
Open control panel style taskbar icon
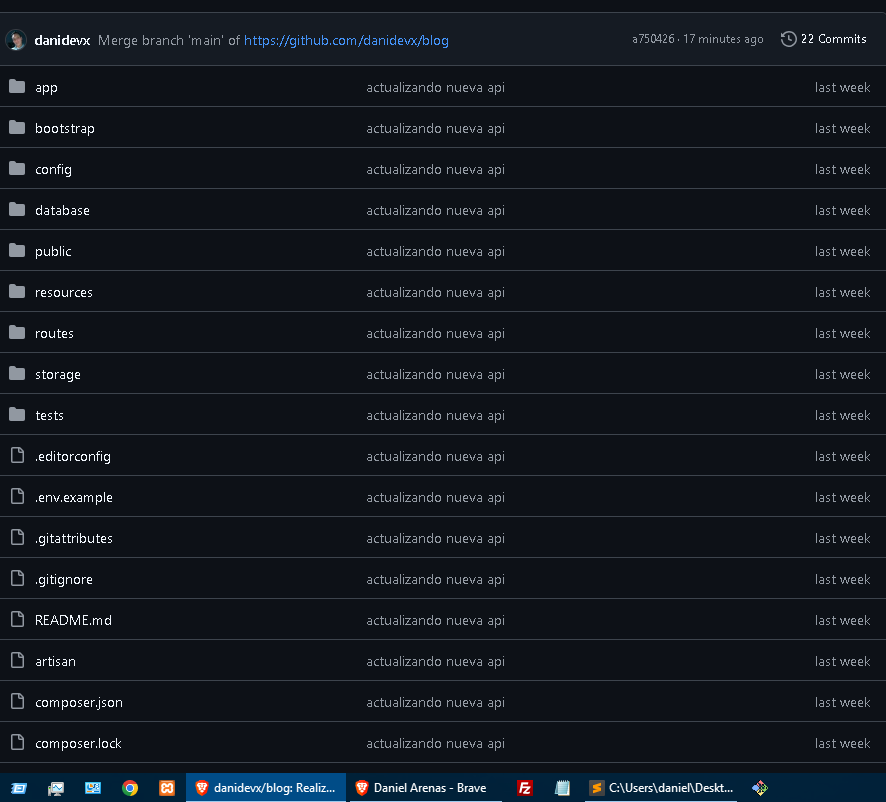click(x=93, y=787)
